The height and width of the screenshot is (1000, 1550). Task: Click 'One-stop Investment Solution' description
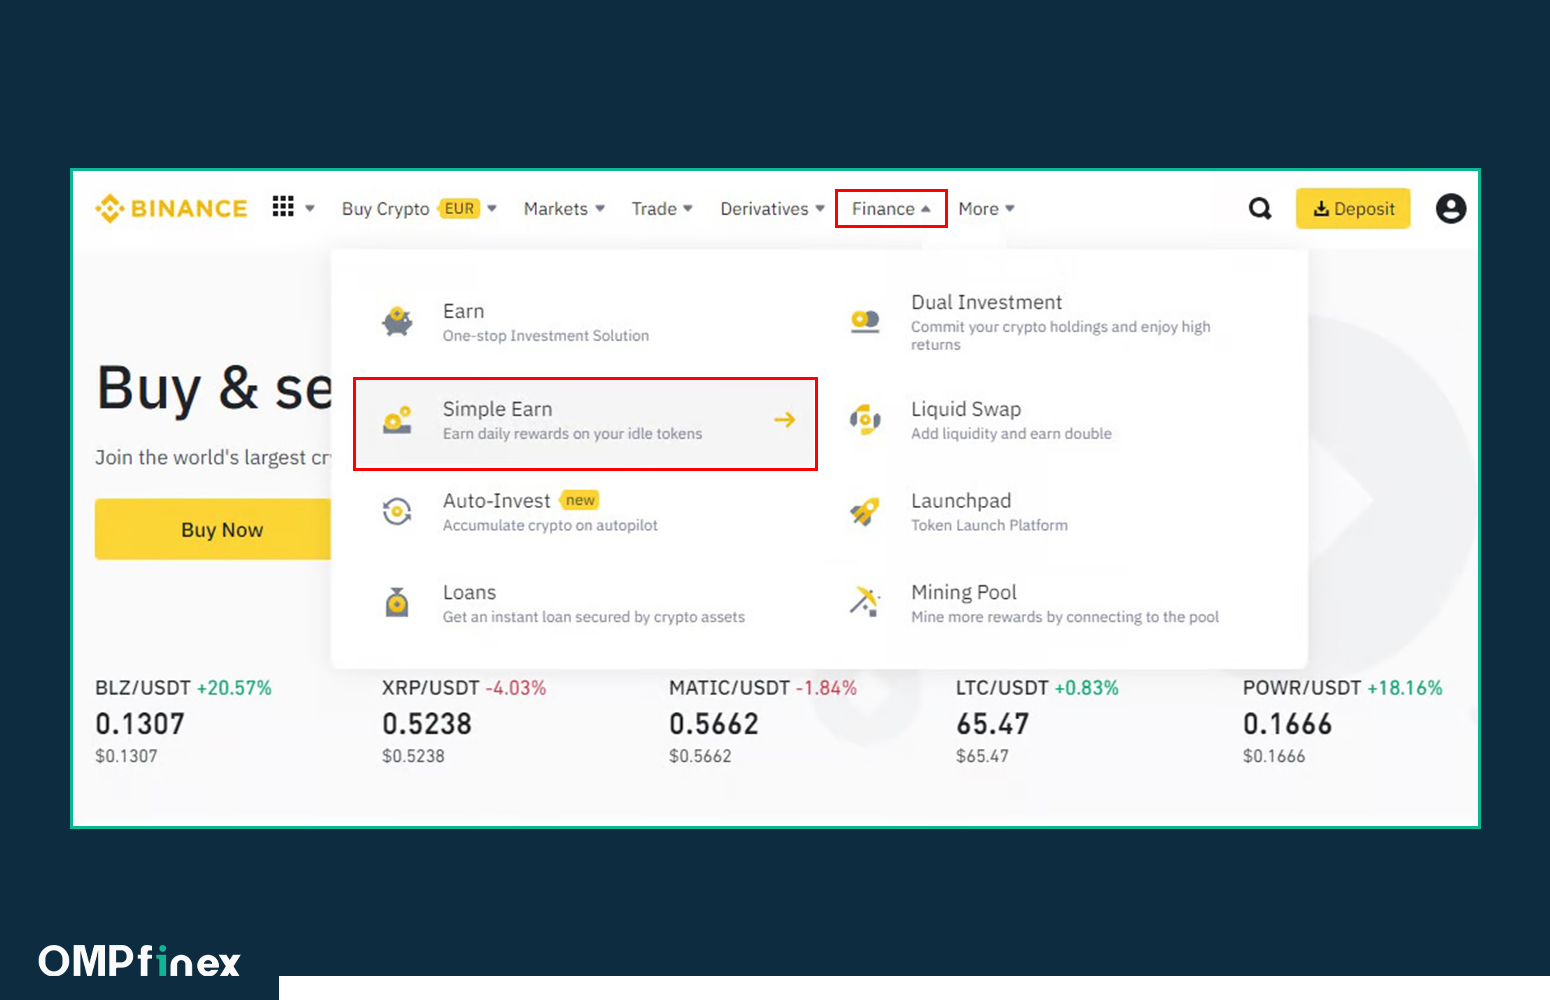(x=546, y=336)
